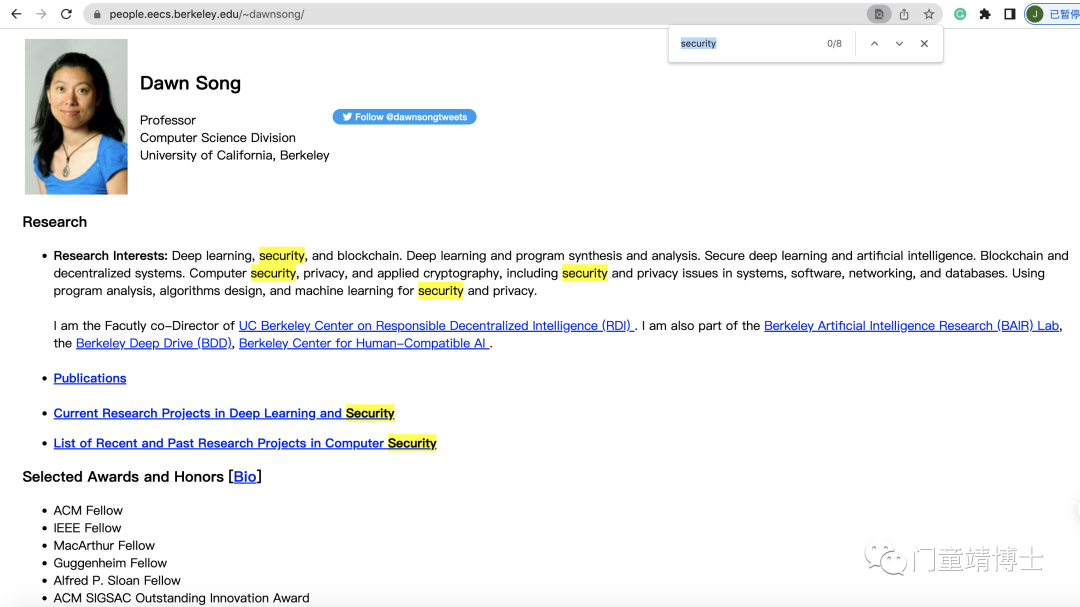Image resolution: width=1080 pixels, height=607 pixels.
Task: Open Current Research Projects in Deep Learning link
Action: [x=224, y=413]
